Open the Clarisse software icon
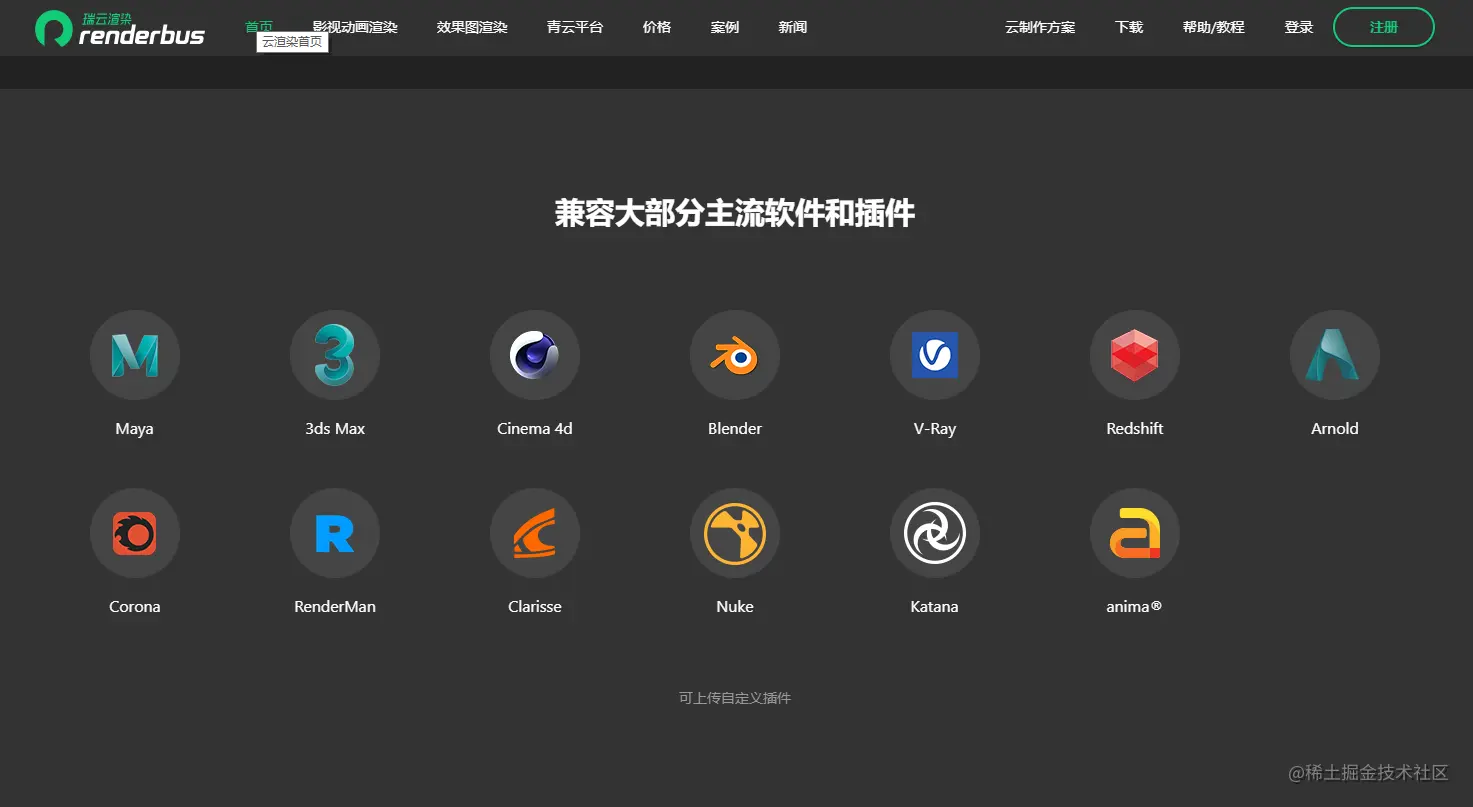The image size is (1473, 807). tap(535, 532)
